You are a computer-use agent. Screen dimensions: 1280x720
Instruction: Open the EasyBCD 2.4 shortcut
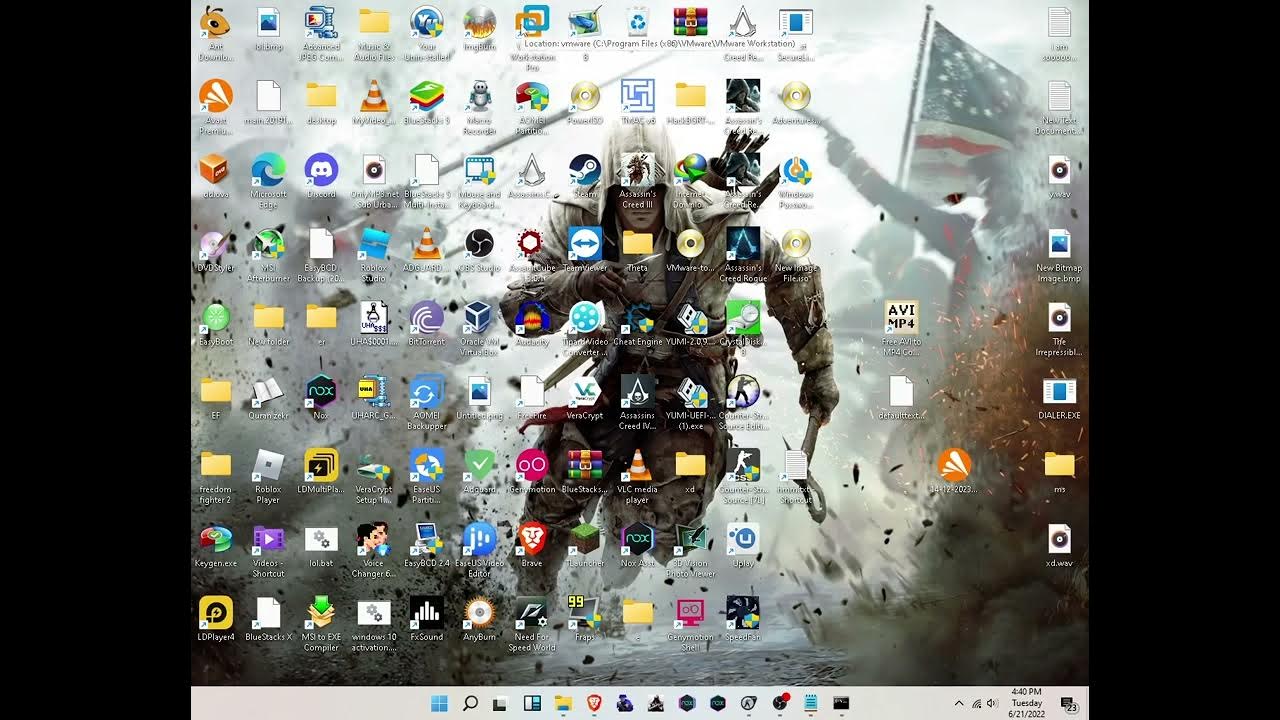[x=426, y=545]
